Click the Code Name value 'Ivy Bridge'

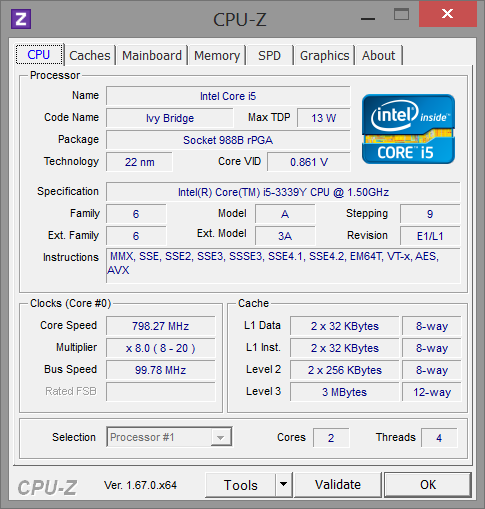pos(170,118)
